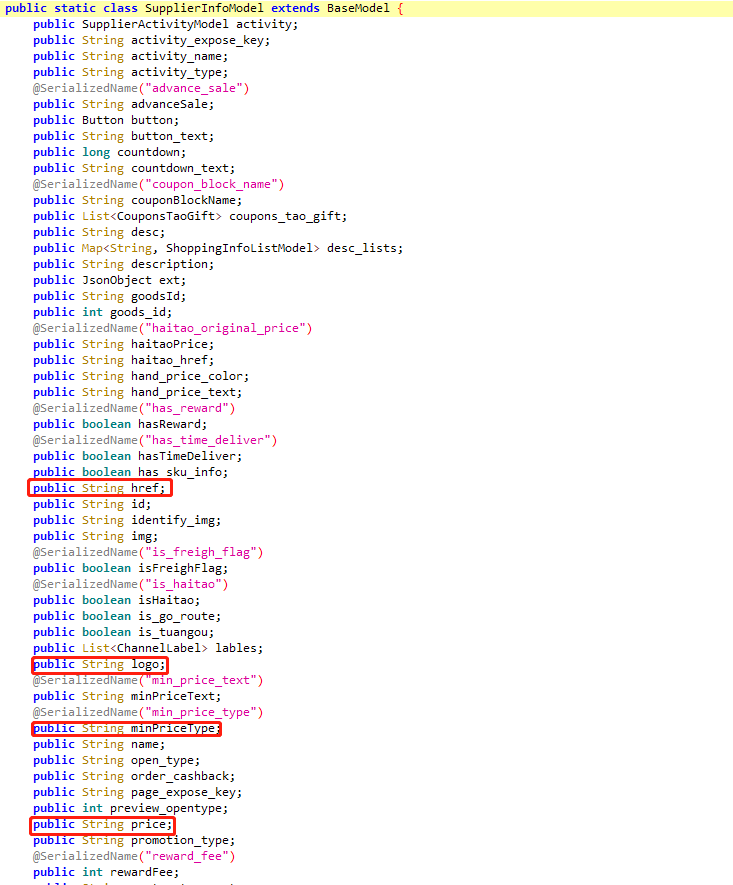This screenshot has width=733, height=885.
Task: Click the line 'public String img;'
Action: [x=95, y=536]
